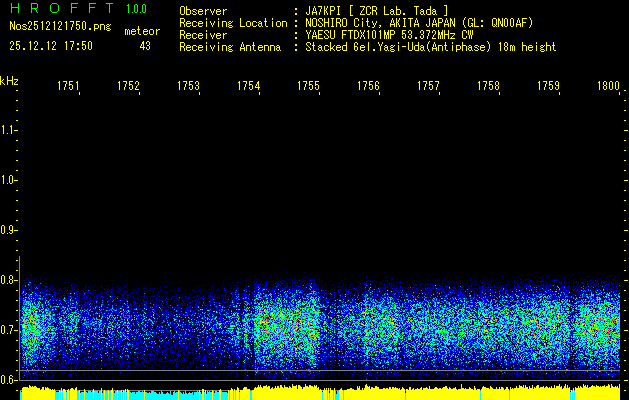Pick the 1753 time marker
The image size is (629, 400).
point(188,87)
